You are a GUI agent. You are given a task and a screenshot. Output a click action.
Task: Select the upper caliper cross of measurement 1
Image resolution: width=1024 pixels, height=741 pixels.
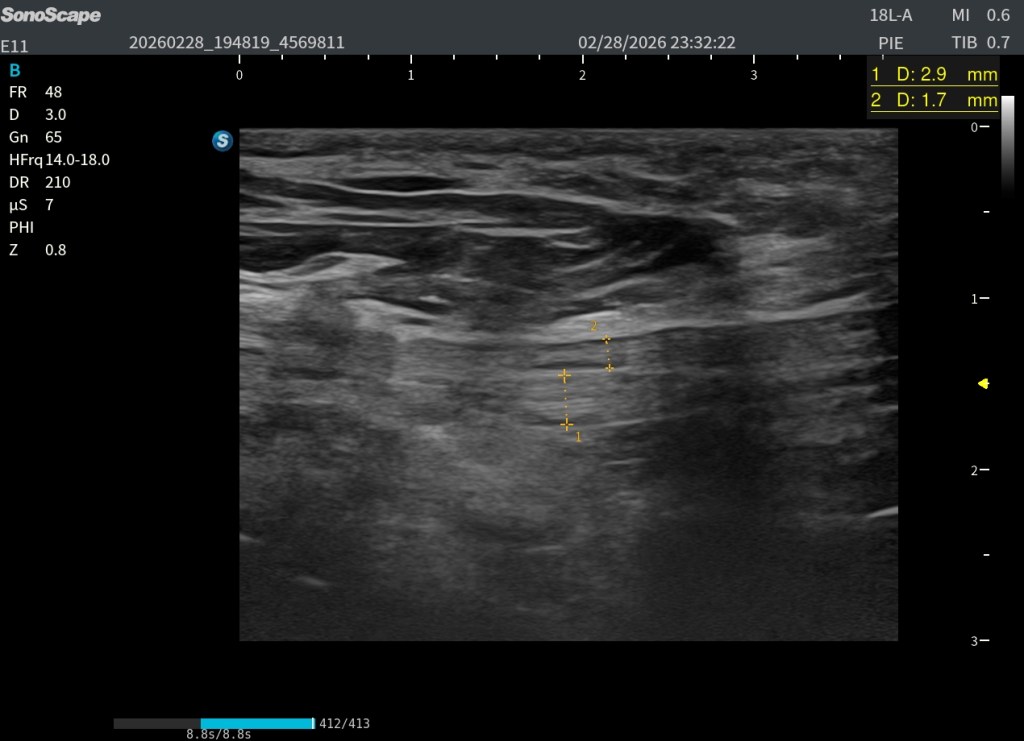point(564,376)
